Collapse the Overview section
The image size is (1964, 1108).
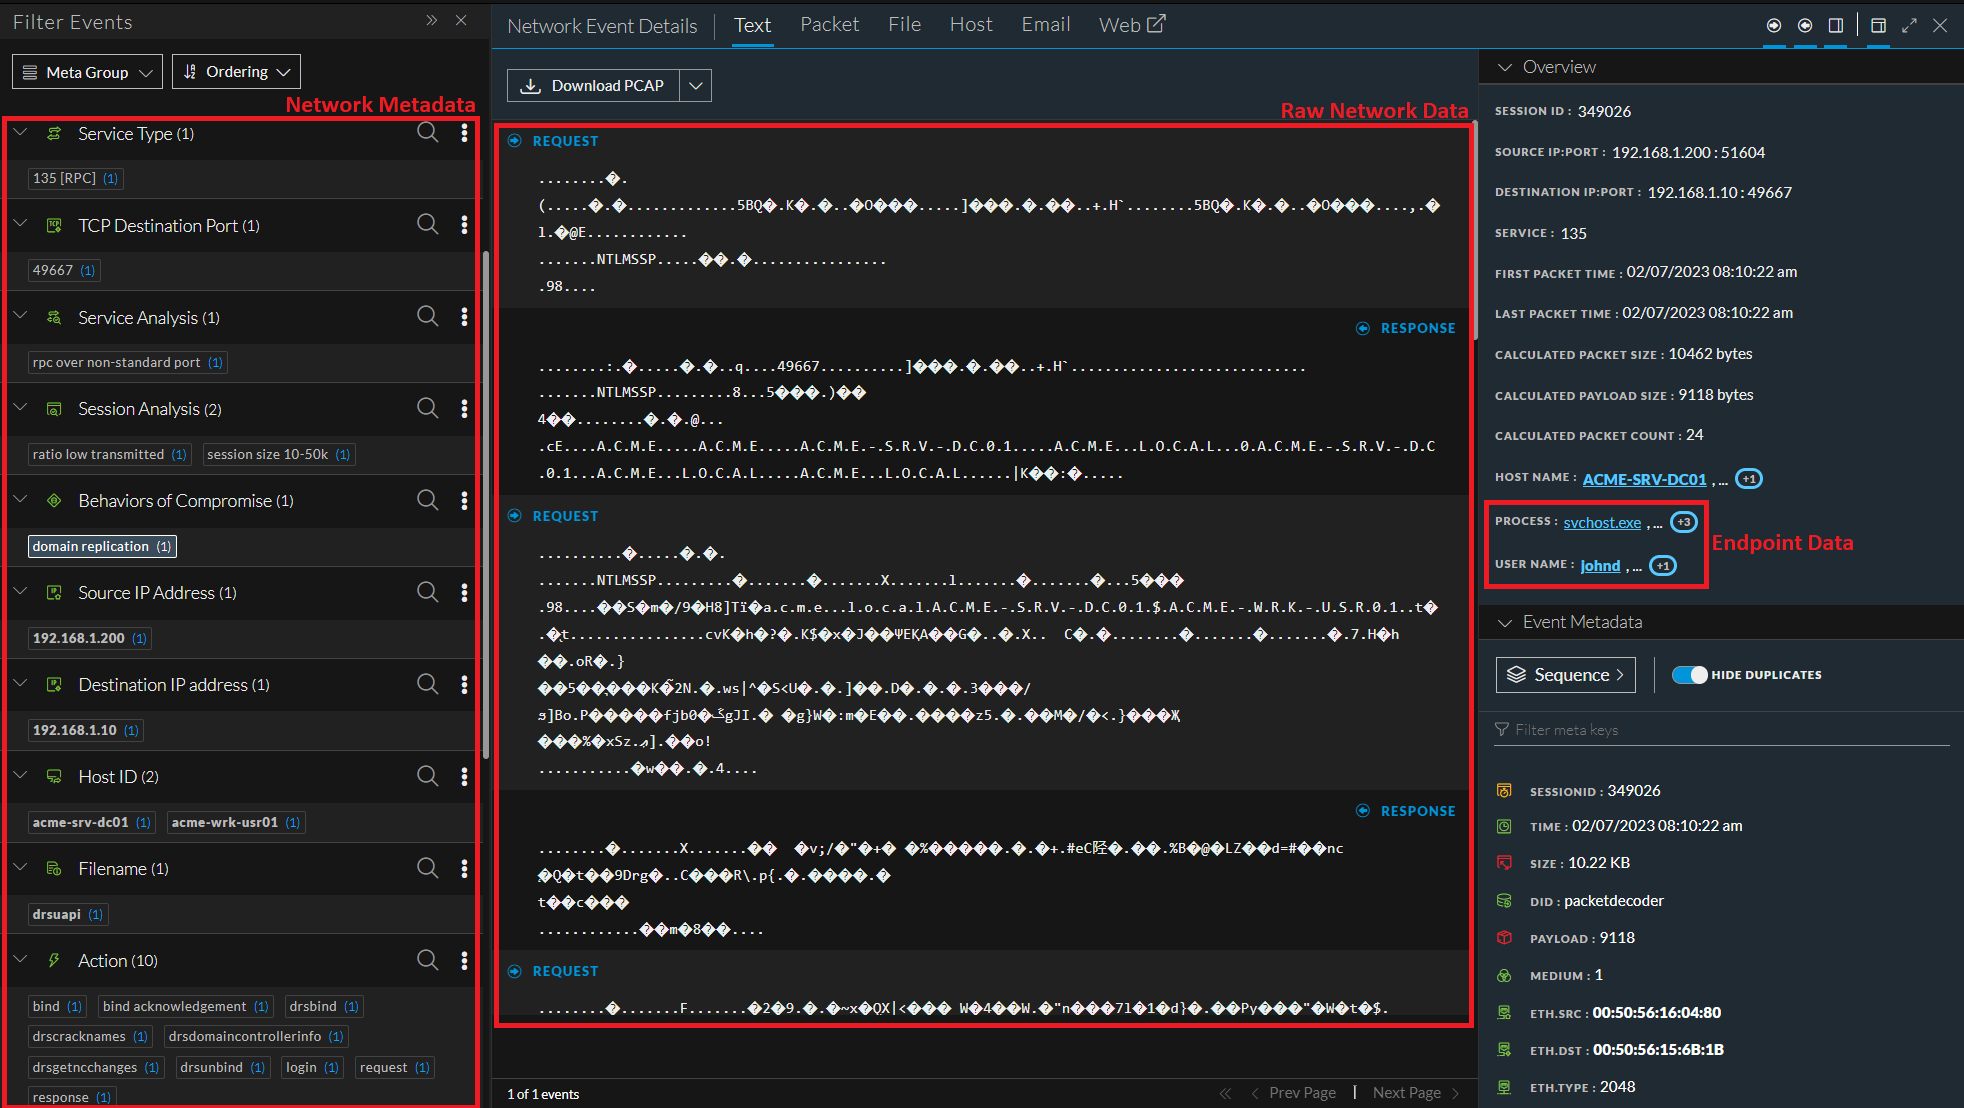pos(1504,67)
